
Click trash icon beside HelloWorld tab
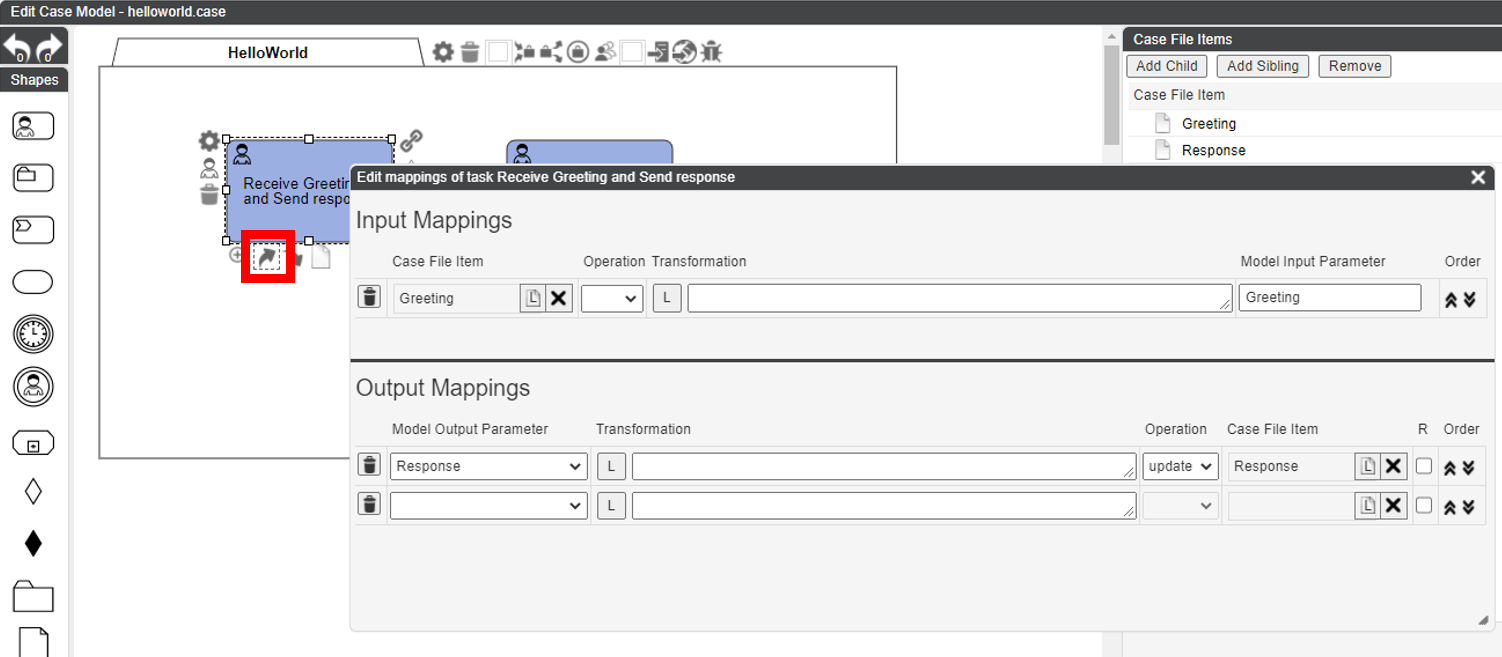(x=470, y=52)
